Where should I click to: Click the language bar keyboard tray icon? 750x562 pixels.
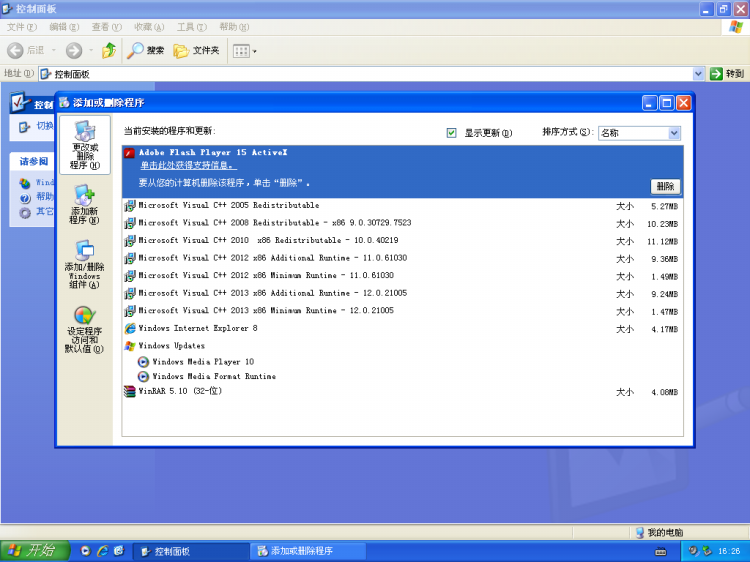(661, 551)
